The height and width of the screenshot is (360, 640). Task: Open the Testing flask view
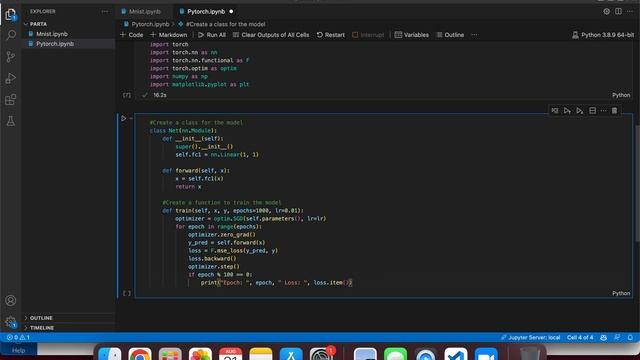[x=11, y=121]
